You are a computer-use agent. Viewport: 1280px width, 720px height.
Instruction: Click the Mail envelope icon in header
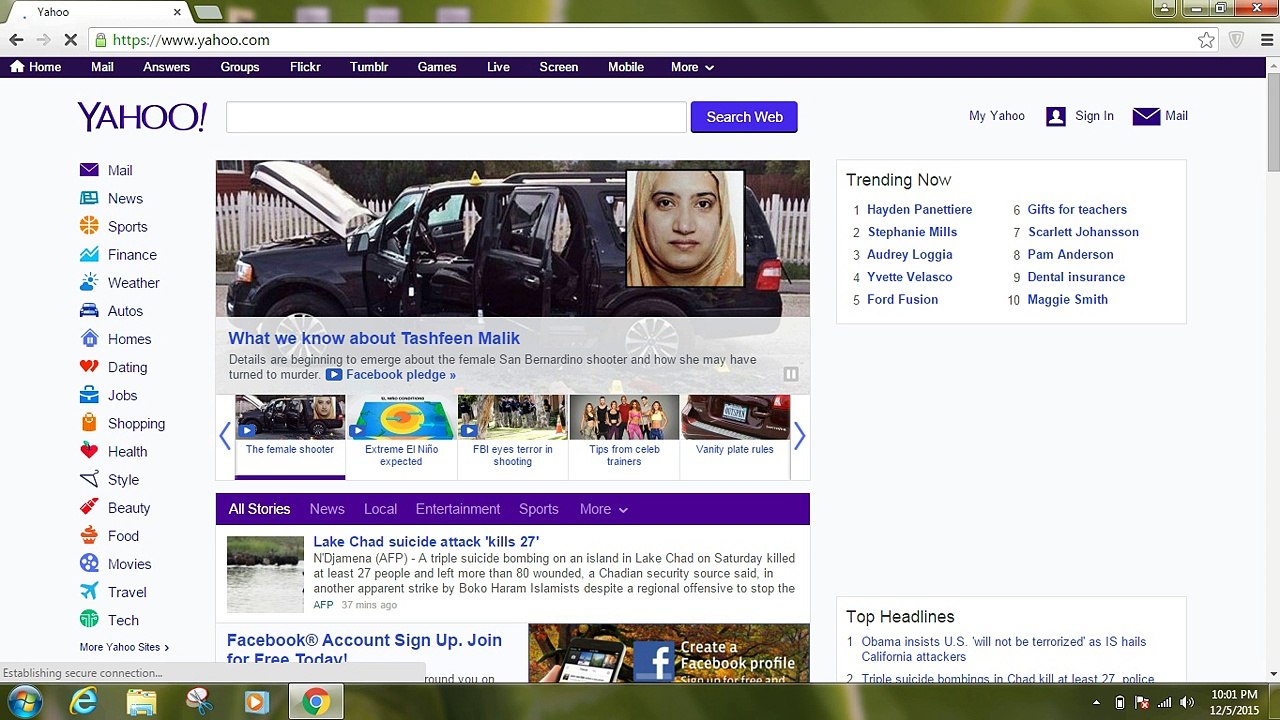[x=1146, y=116]
